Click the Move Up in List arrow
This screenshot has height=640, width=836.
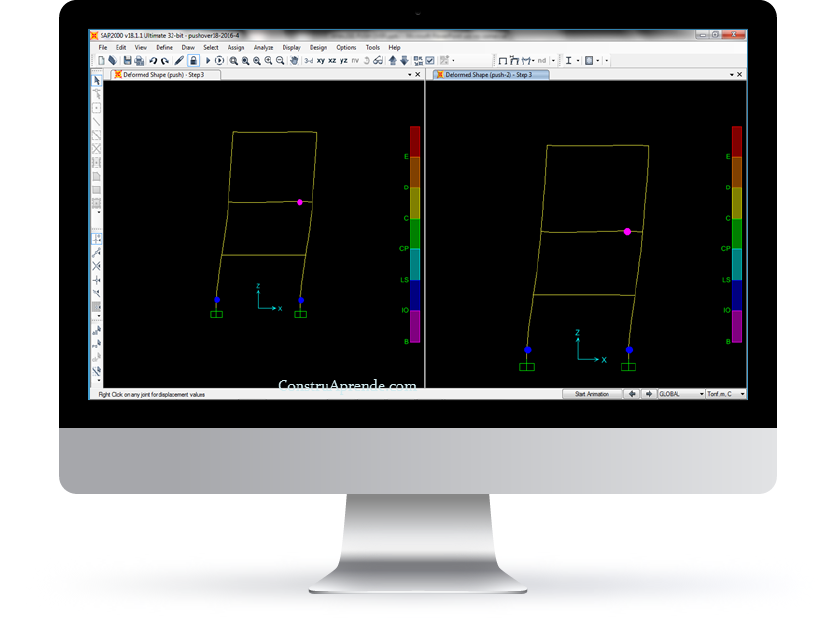[x=393, y=60]
